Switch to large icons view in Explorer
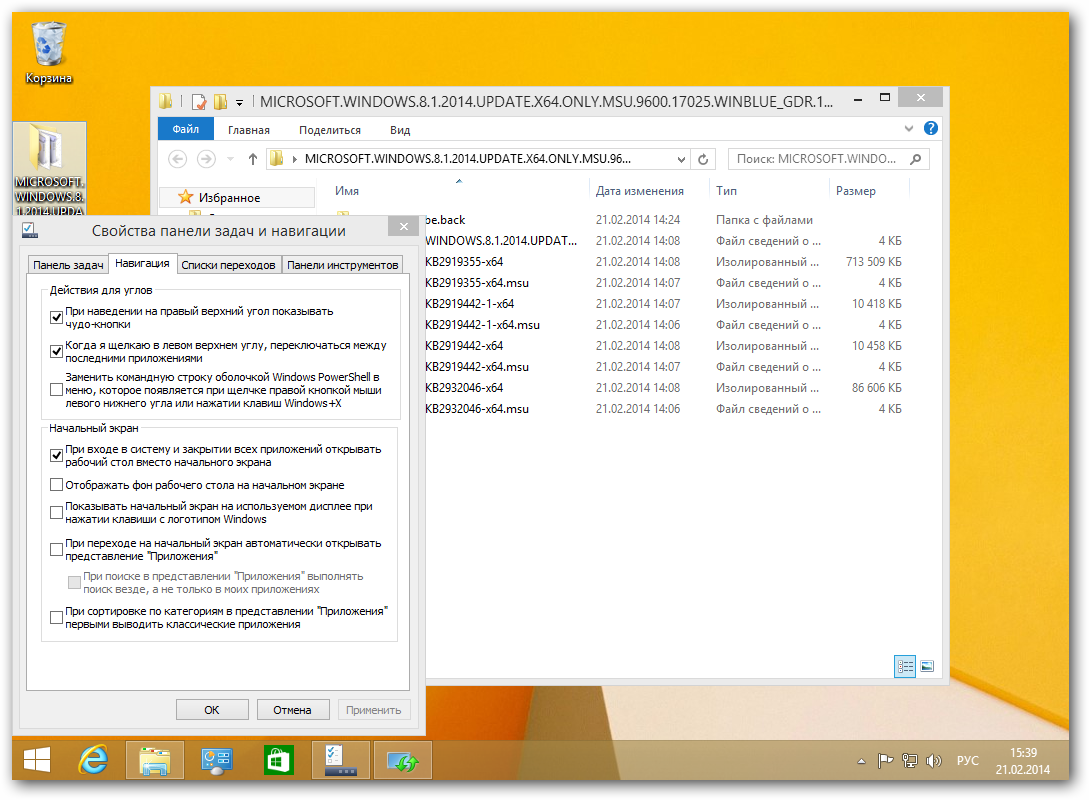Screen dimensions: 1089x800 pos(926,667)
